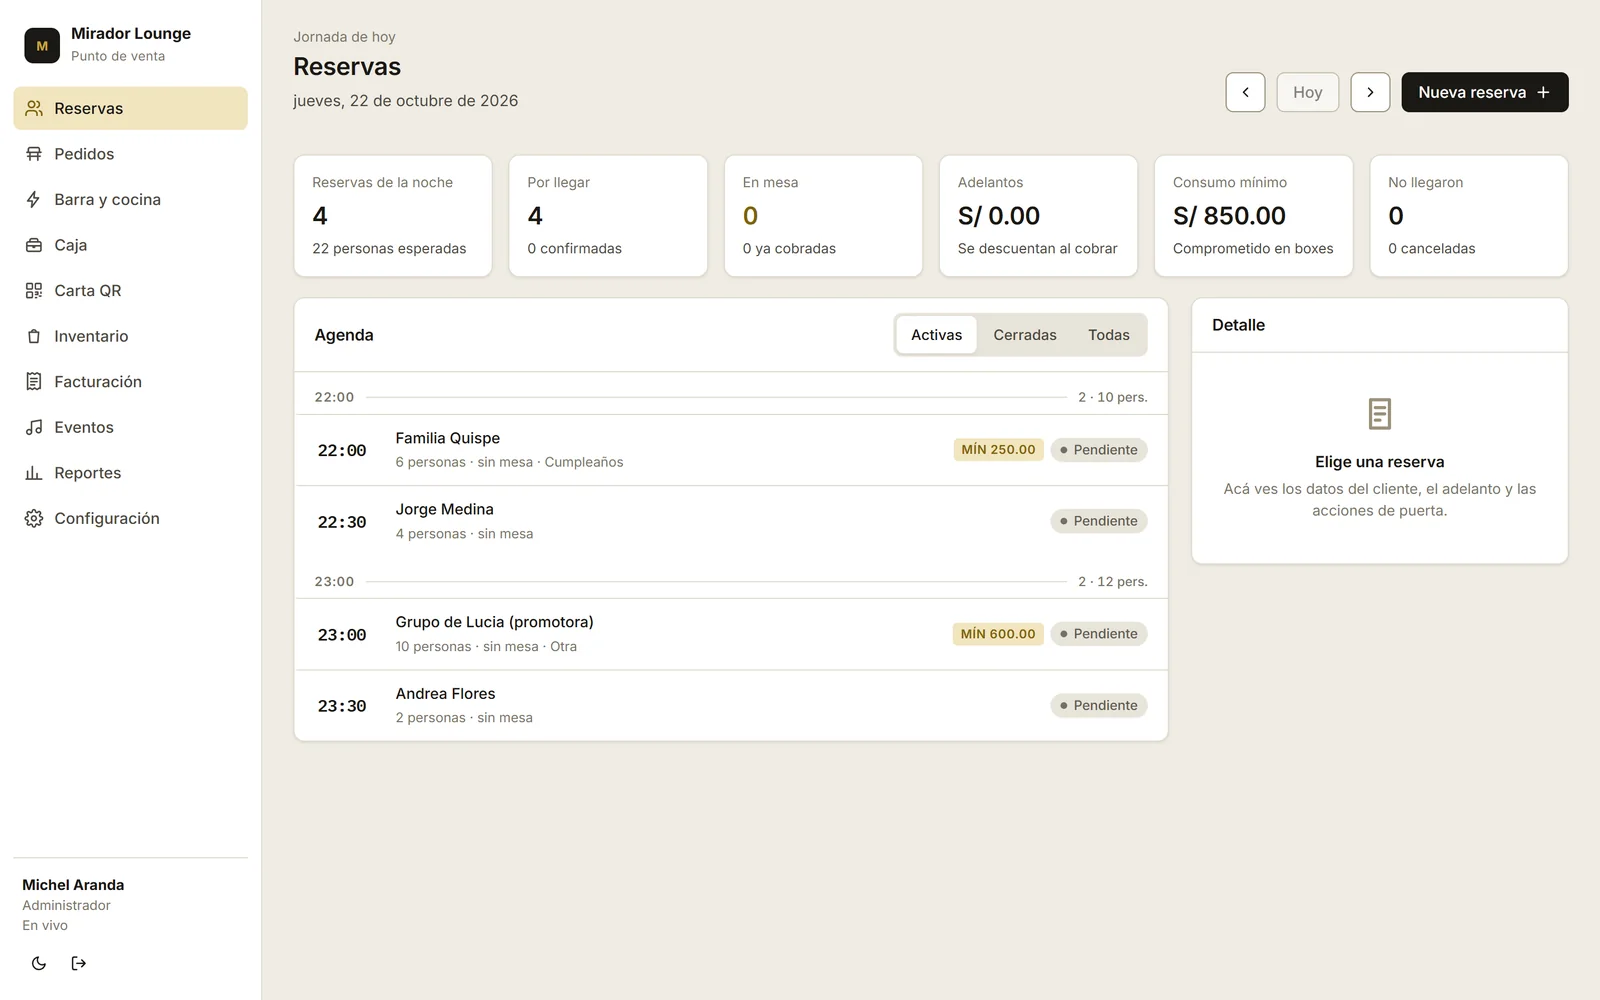
Task: Open Inventario in the sidebar
Action: (130, 336)
